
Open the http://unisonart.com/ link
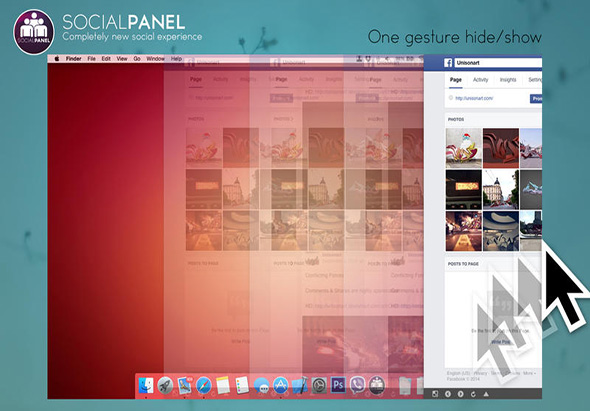(474, 98)
